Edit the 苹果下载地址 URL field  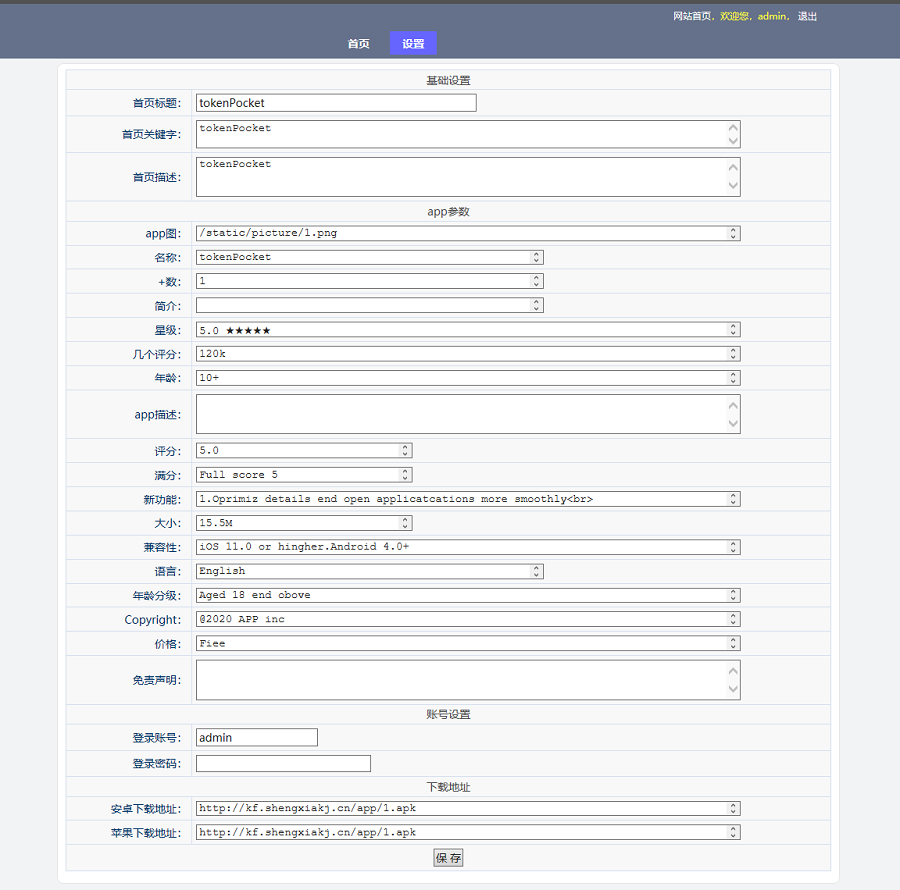pos(468,833)
